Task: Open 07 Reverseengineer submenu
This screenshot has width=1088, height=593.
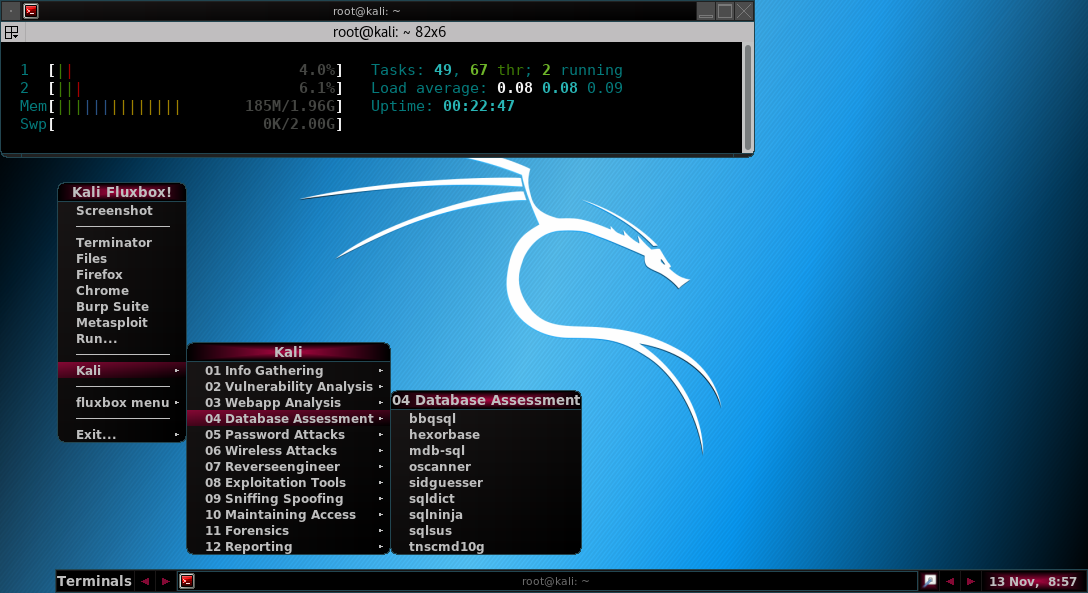Action: [289, 466]
